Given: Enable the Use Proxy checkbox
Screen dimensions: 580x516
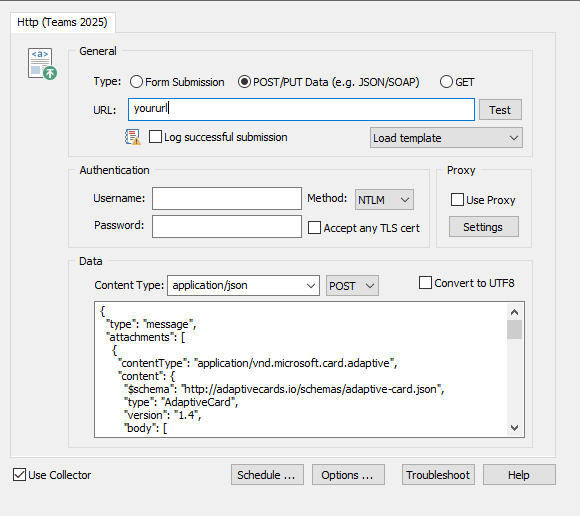Looking at the screenshot, I should tap(457, 200).
